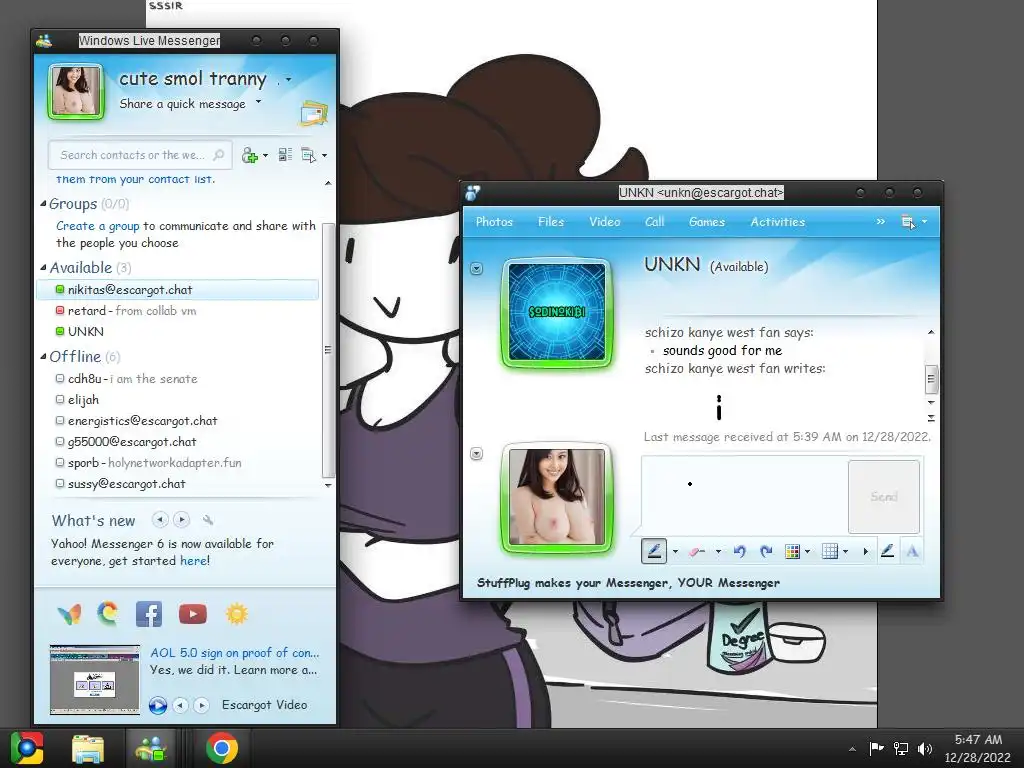This screenshot has width=1024, height=768.
Task: Open the Photos tab in chat window
Action: tap(494, 222)
